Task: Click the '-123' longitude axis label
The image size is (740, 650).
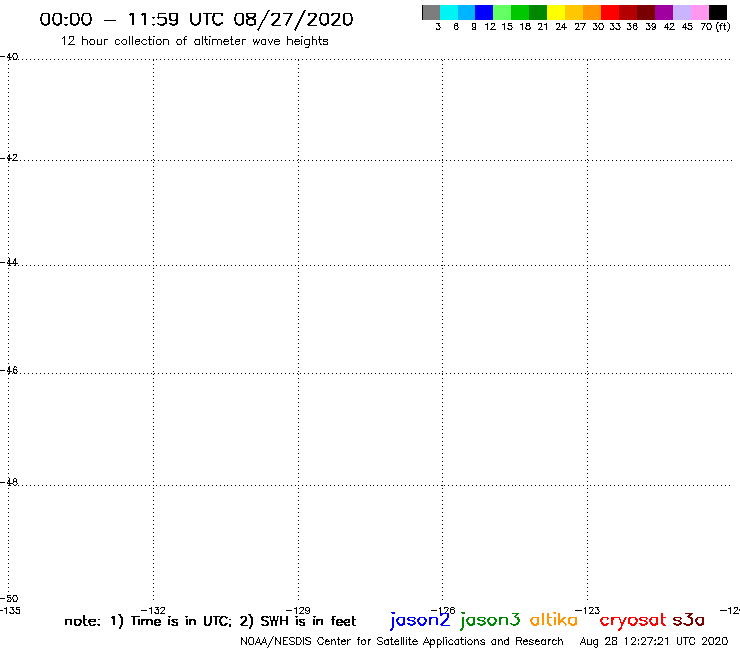Action: pyautogui.click(x=588, y=610)
